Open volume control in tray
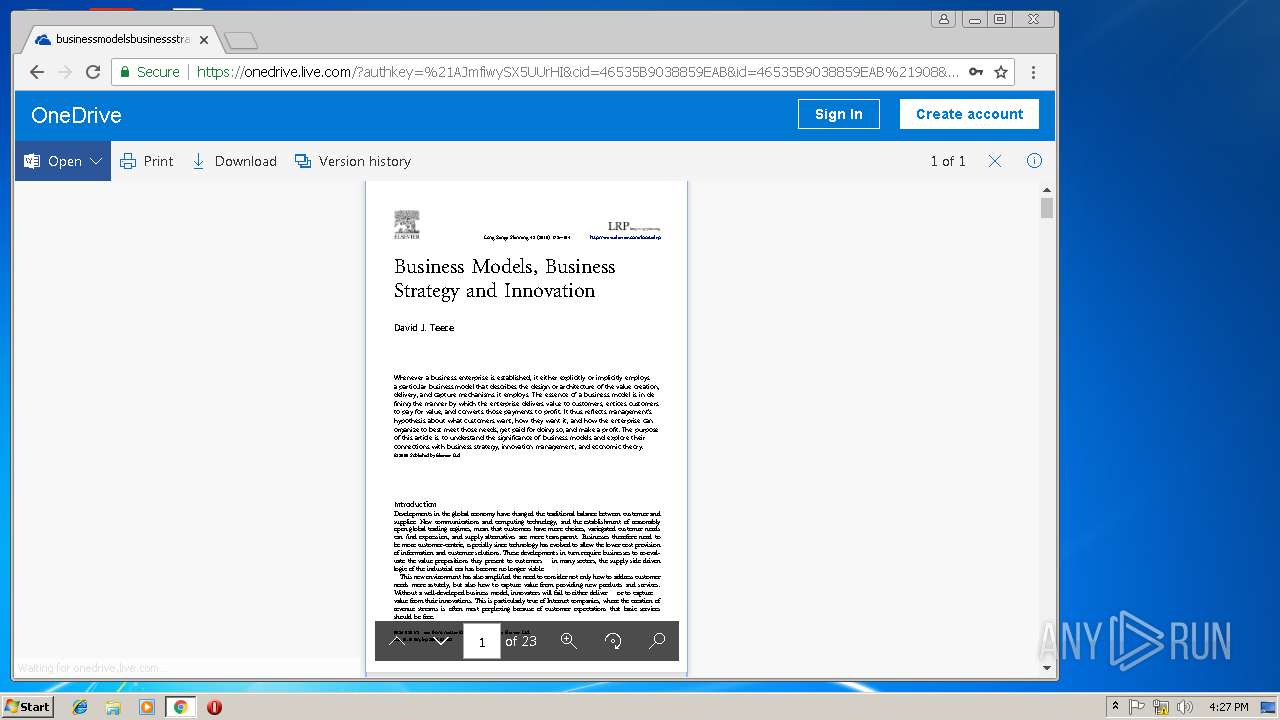This screenshot has width=1280, height=720. tap(1185, 707)
